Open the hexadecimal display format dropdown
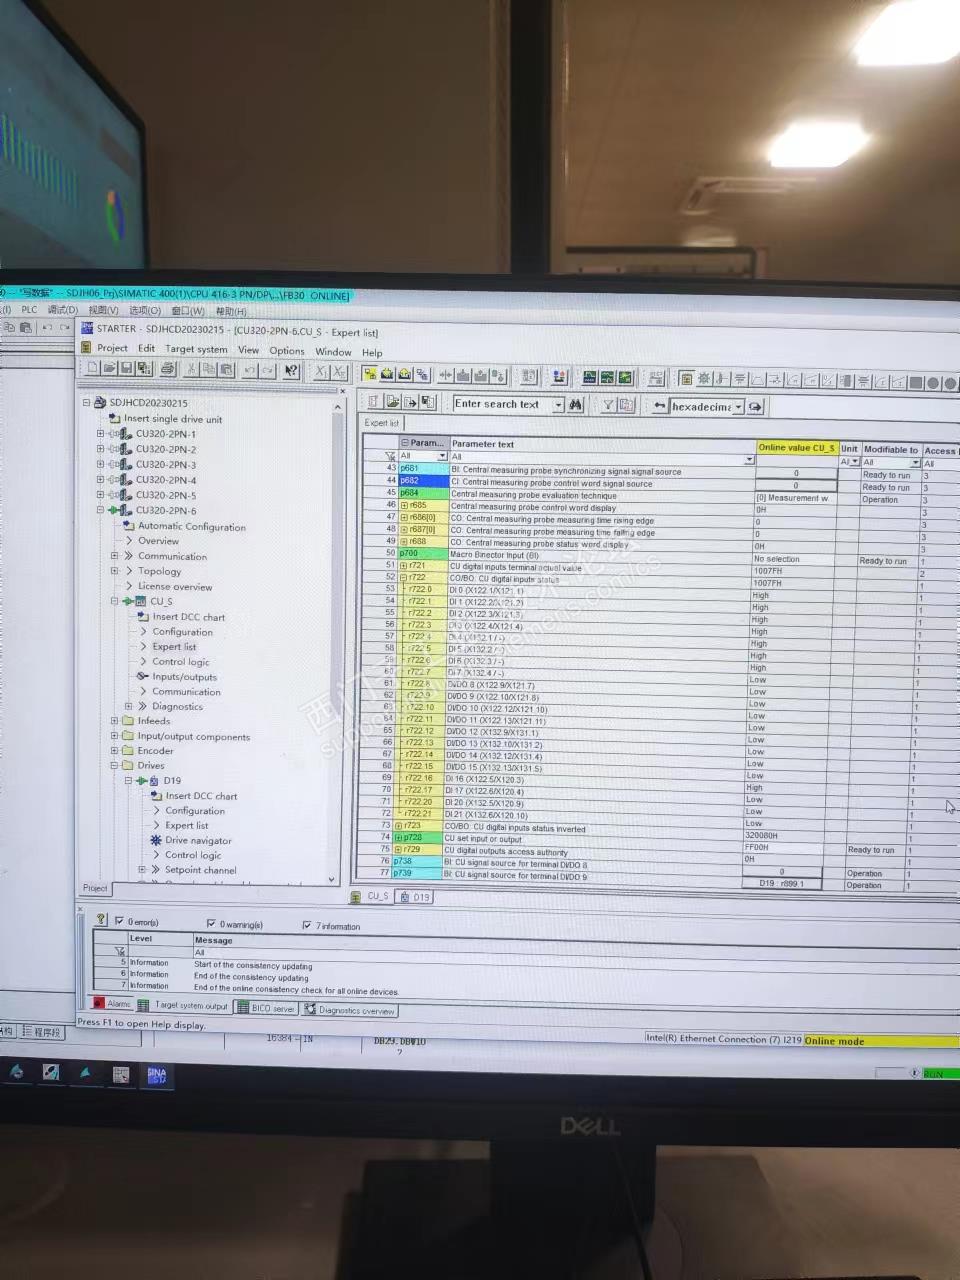The height and width of the screenshot is (1280, 960). (x=738, y=407)
